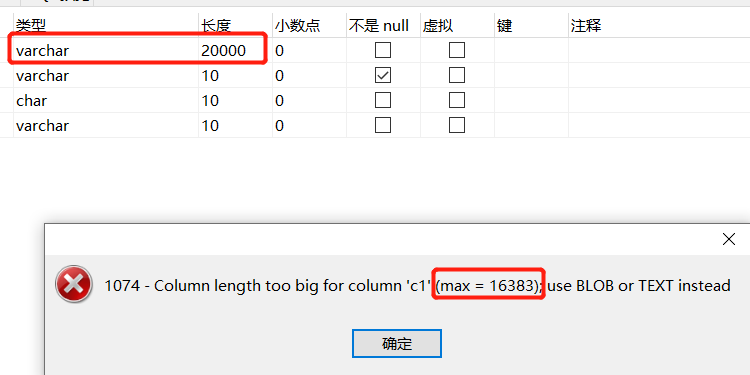Select the char type cell
This screenshot has width=750, height=375.
[x=106, y=100]
